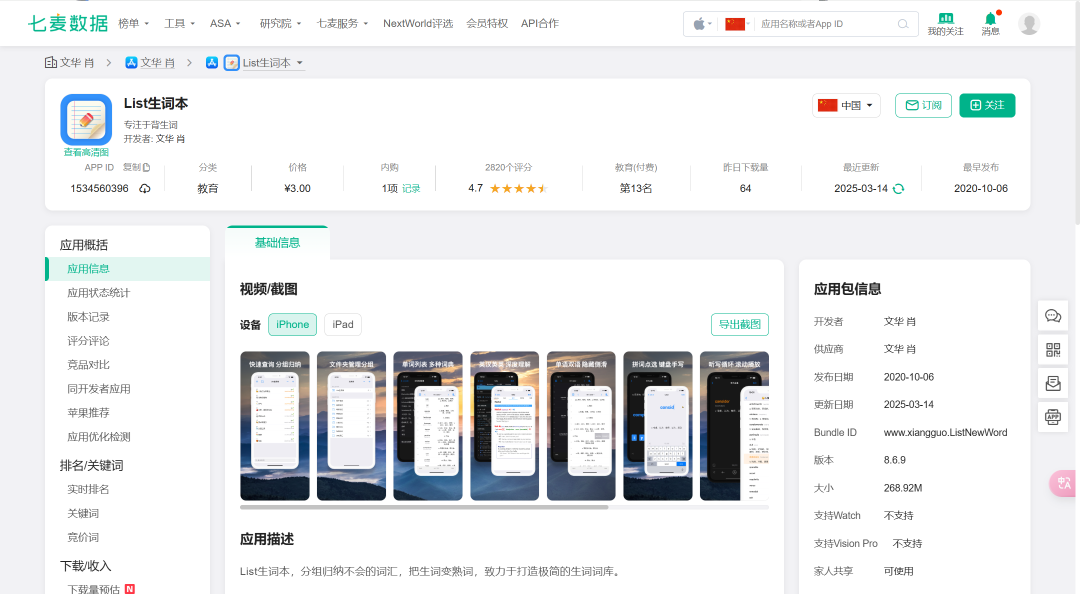Expand List生词本 breadcrumb dropdown
1080x594 pixels.
coord(300,63)
